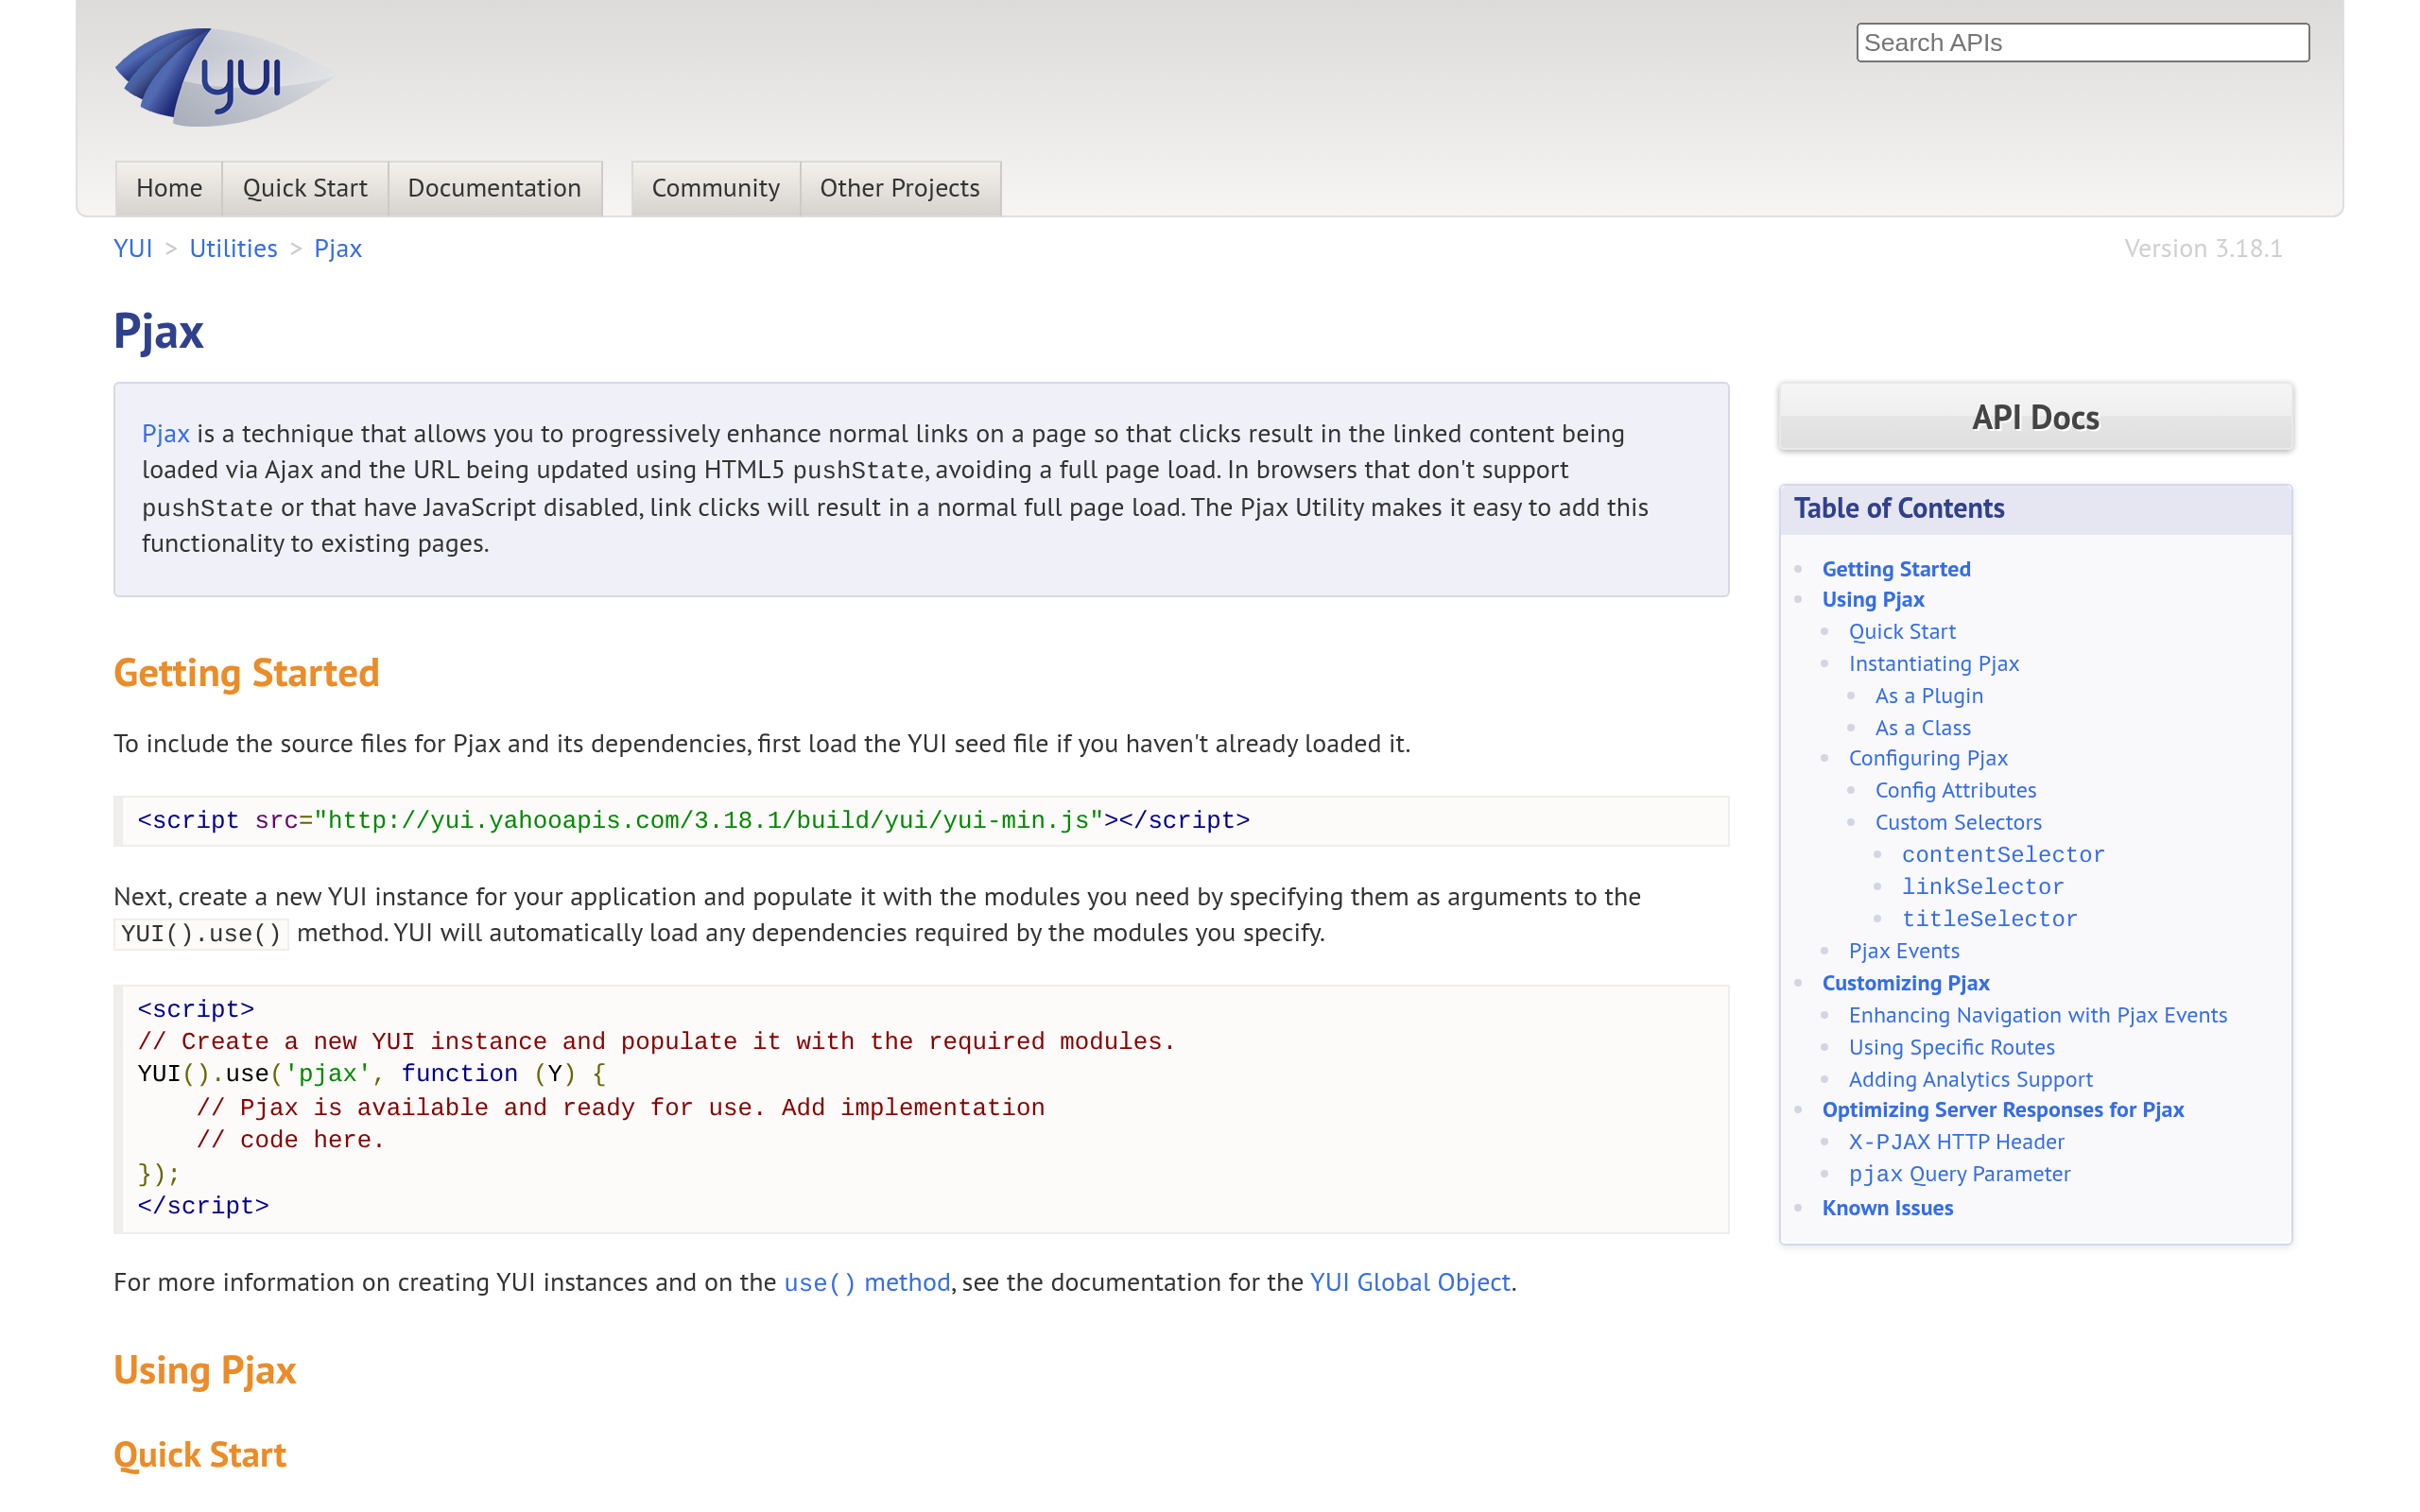Open the Documentation tab
This screenshot has width=2420, height=1512.
click(x=494, y=188)
